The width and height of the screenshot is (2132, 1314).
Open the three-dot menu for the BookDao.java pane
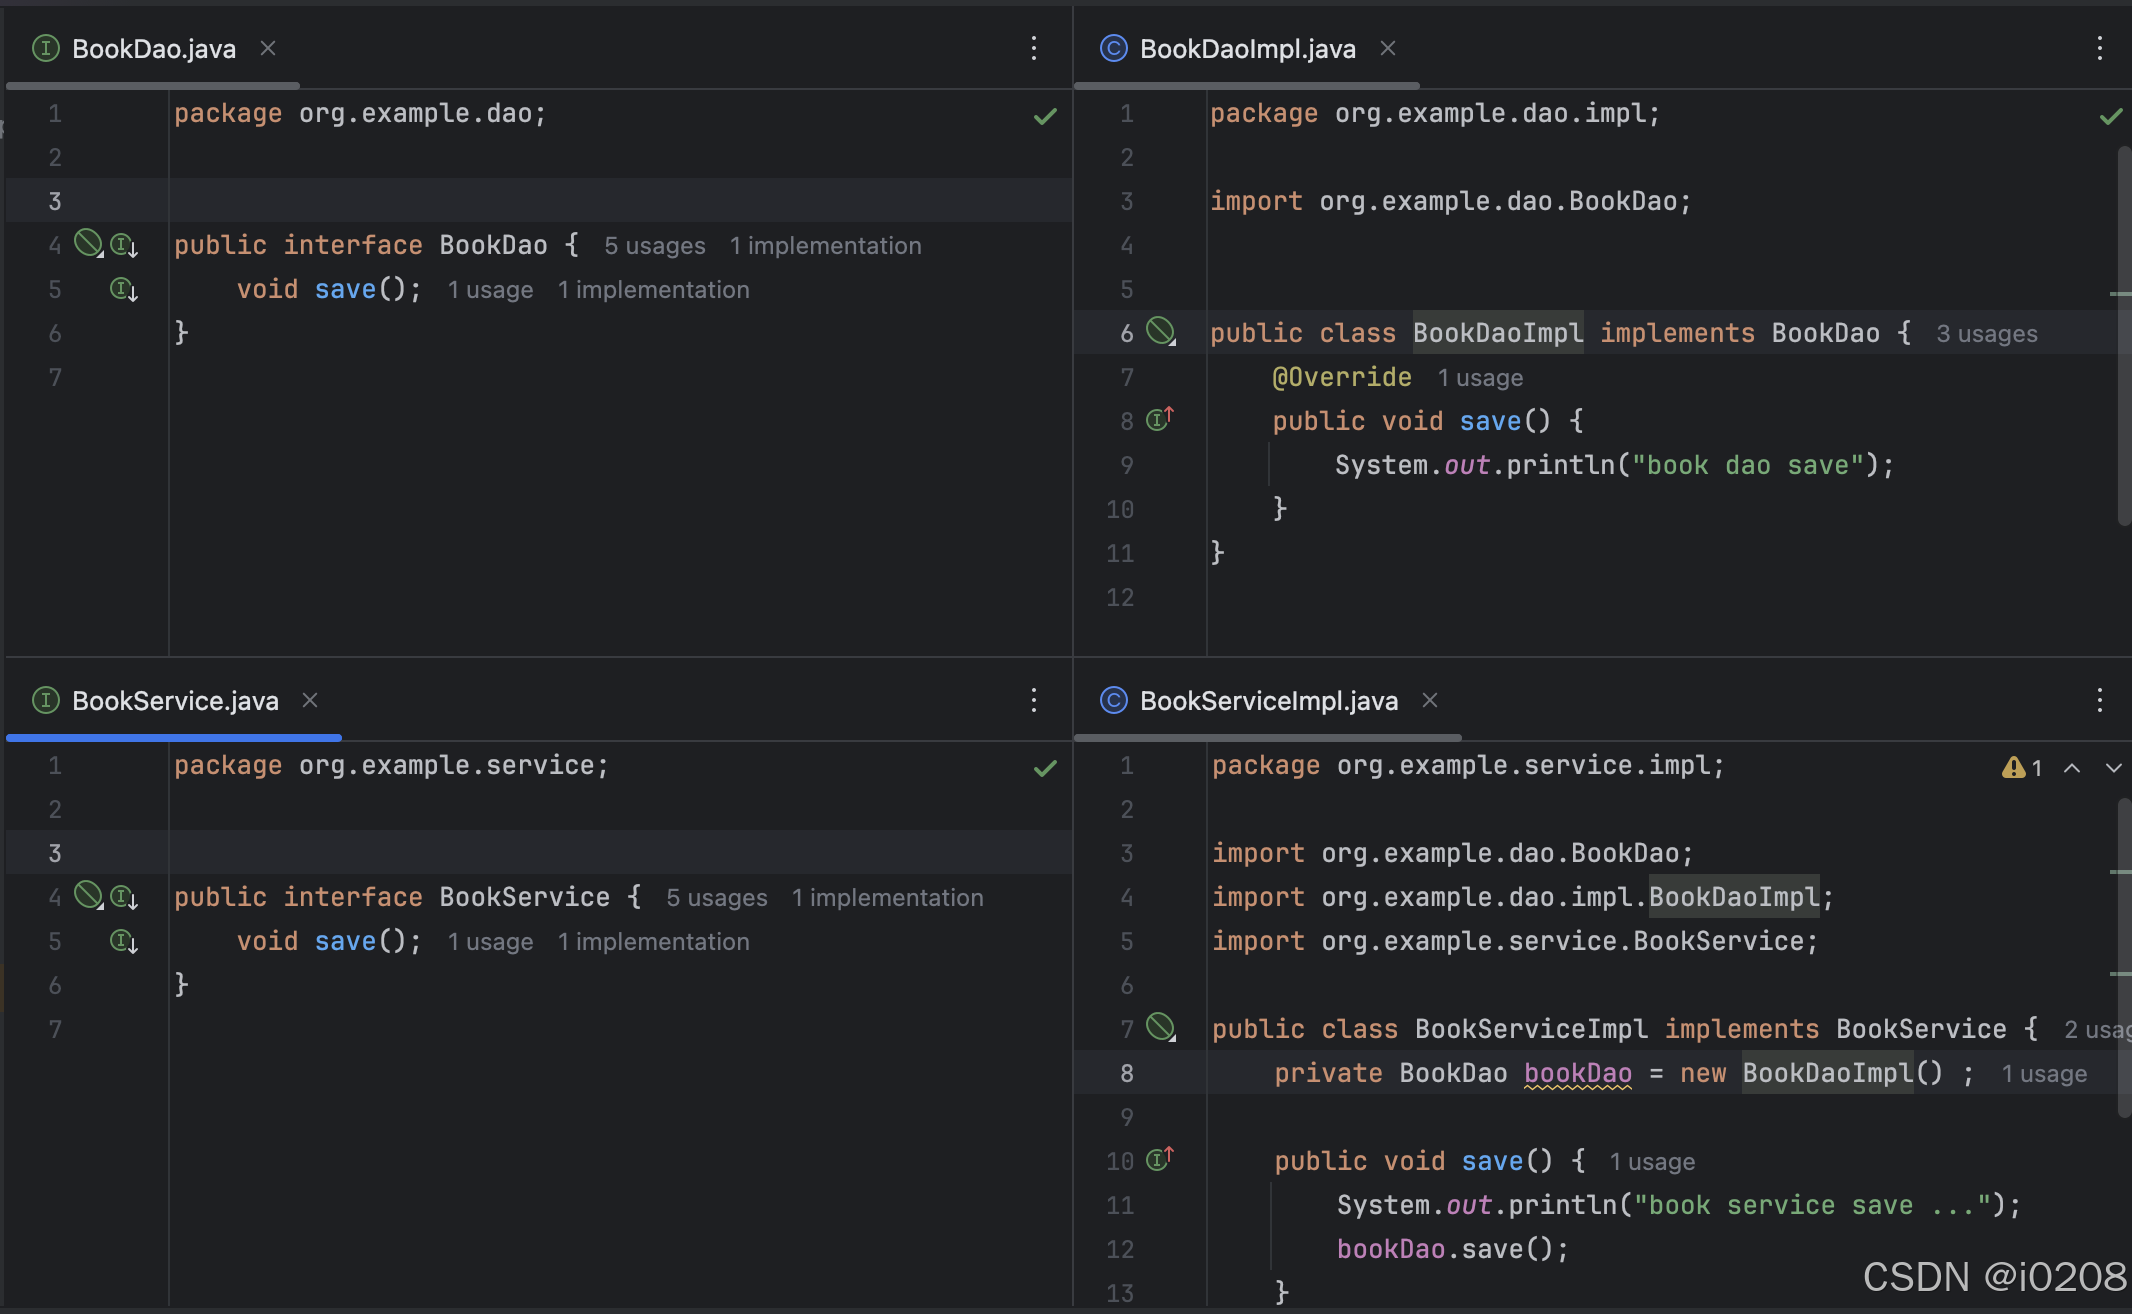1034,48
